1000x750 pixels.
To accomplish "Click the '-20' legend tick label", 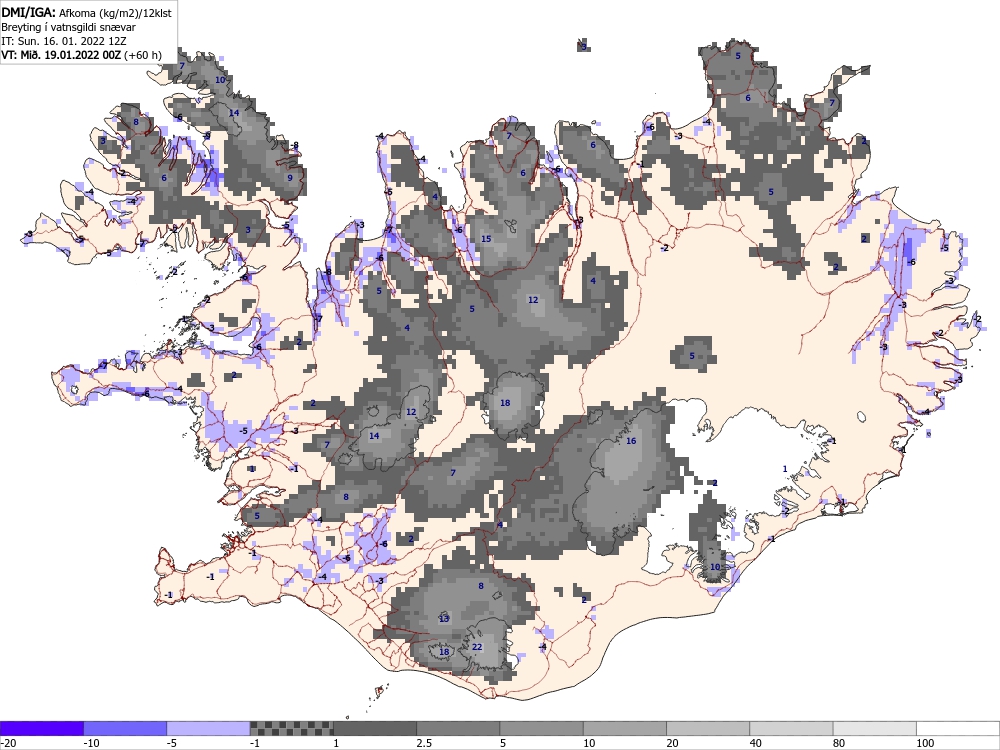I will click(8, 743).
